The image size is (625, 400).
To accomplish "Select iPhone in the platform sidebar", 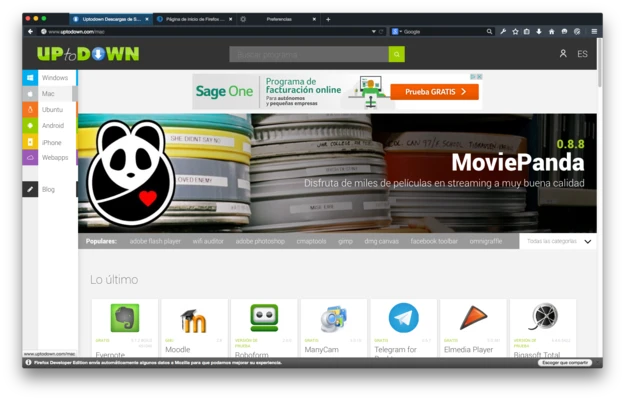I will pyautogui.click(x=50, y=142).
